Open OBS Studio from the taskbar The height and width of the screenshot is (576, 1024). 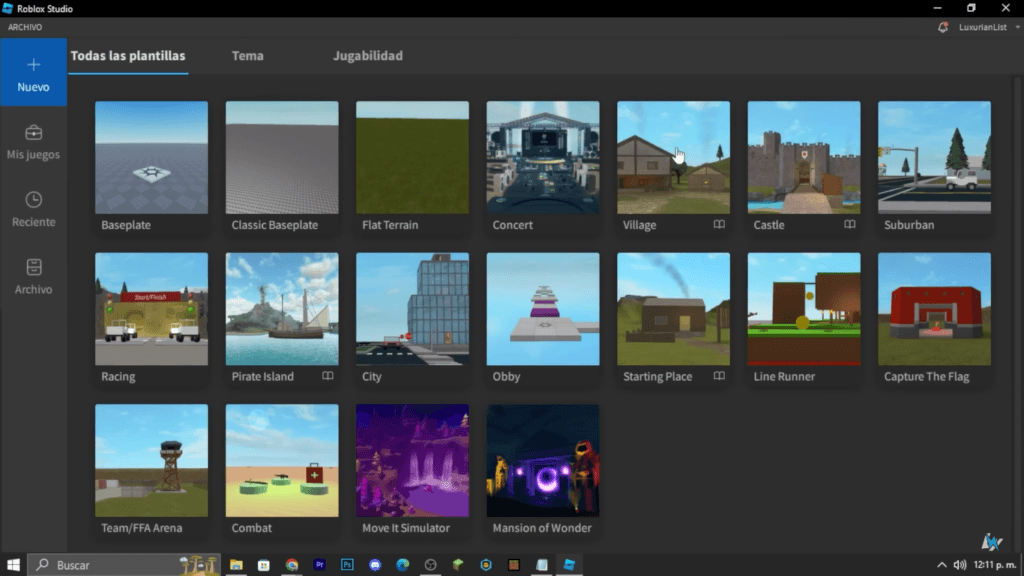(430, 565)
